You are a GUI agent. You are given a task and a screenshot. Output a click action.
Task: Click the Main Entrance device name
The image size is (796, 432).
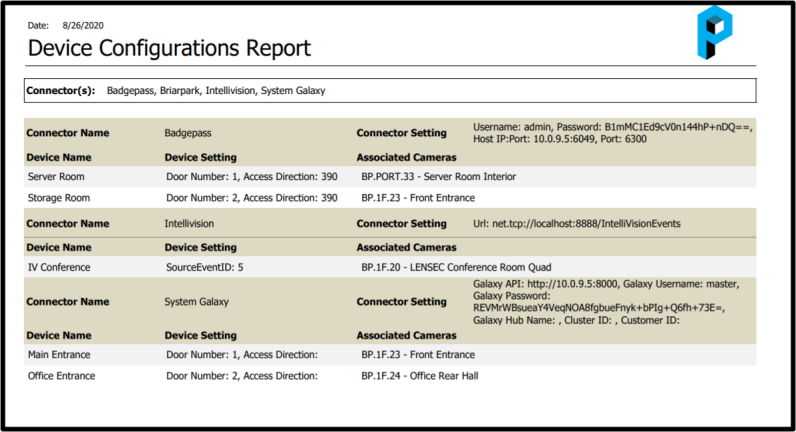click(x=59, y=354)
